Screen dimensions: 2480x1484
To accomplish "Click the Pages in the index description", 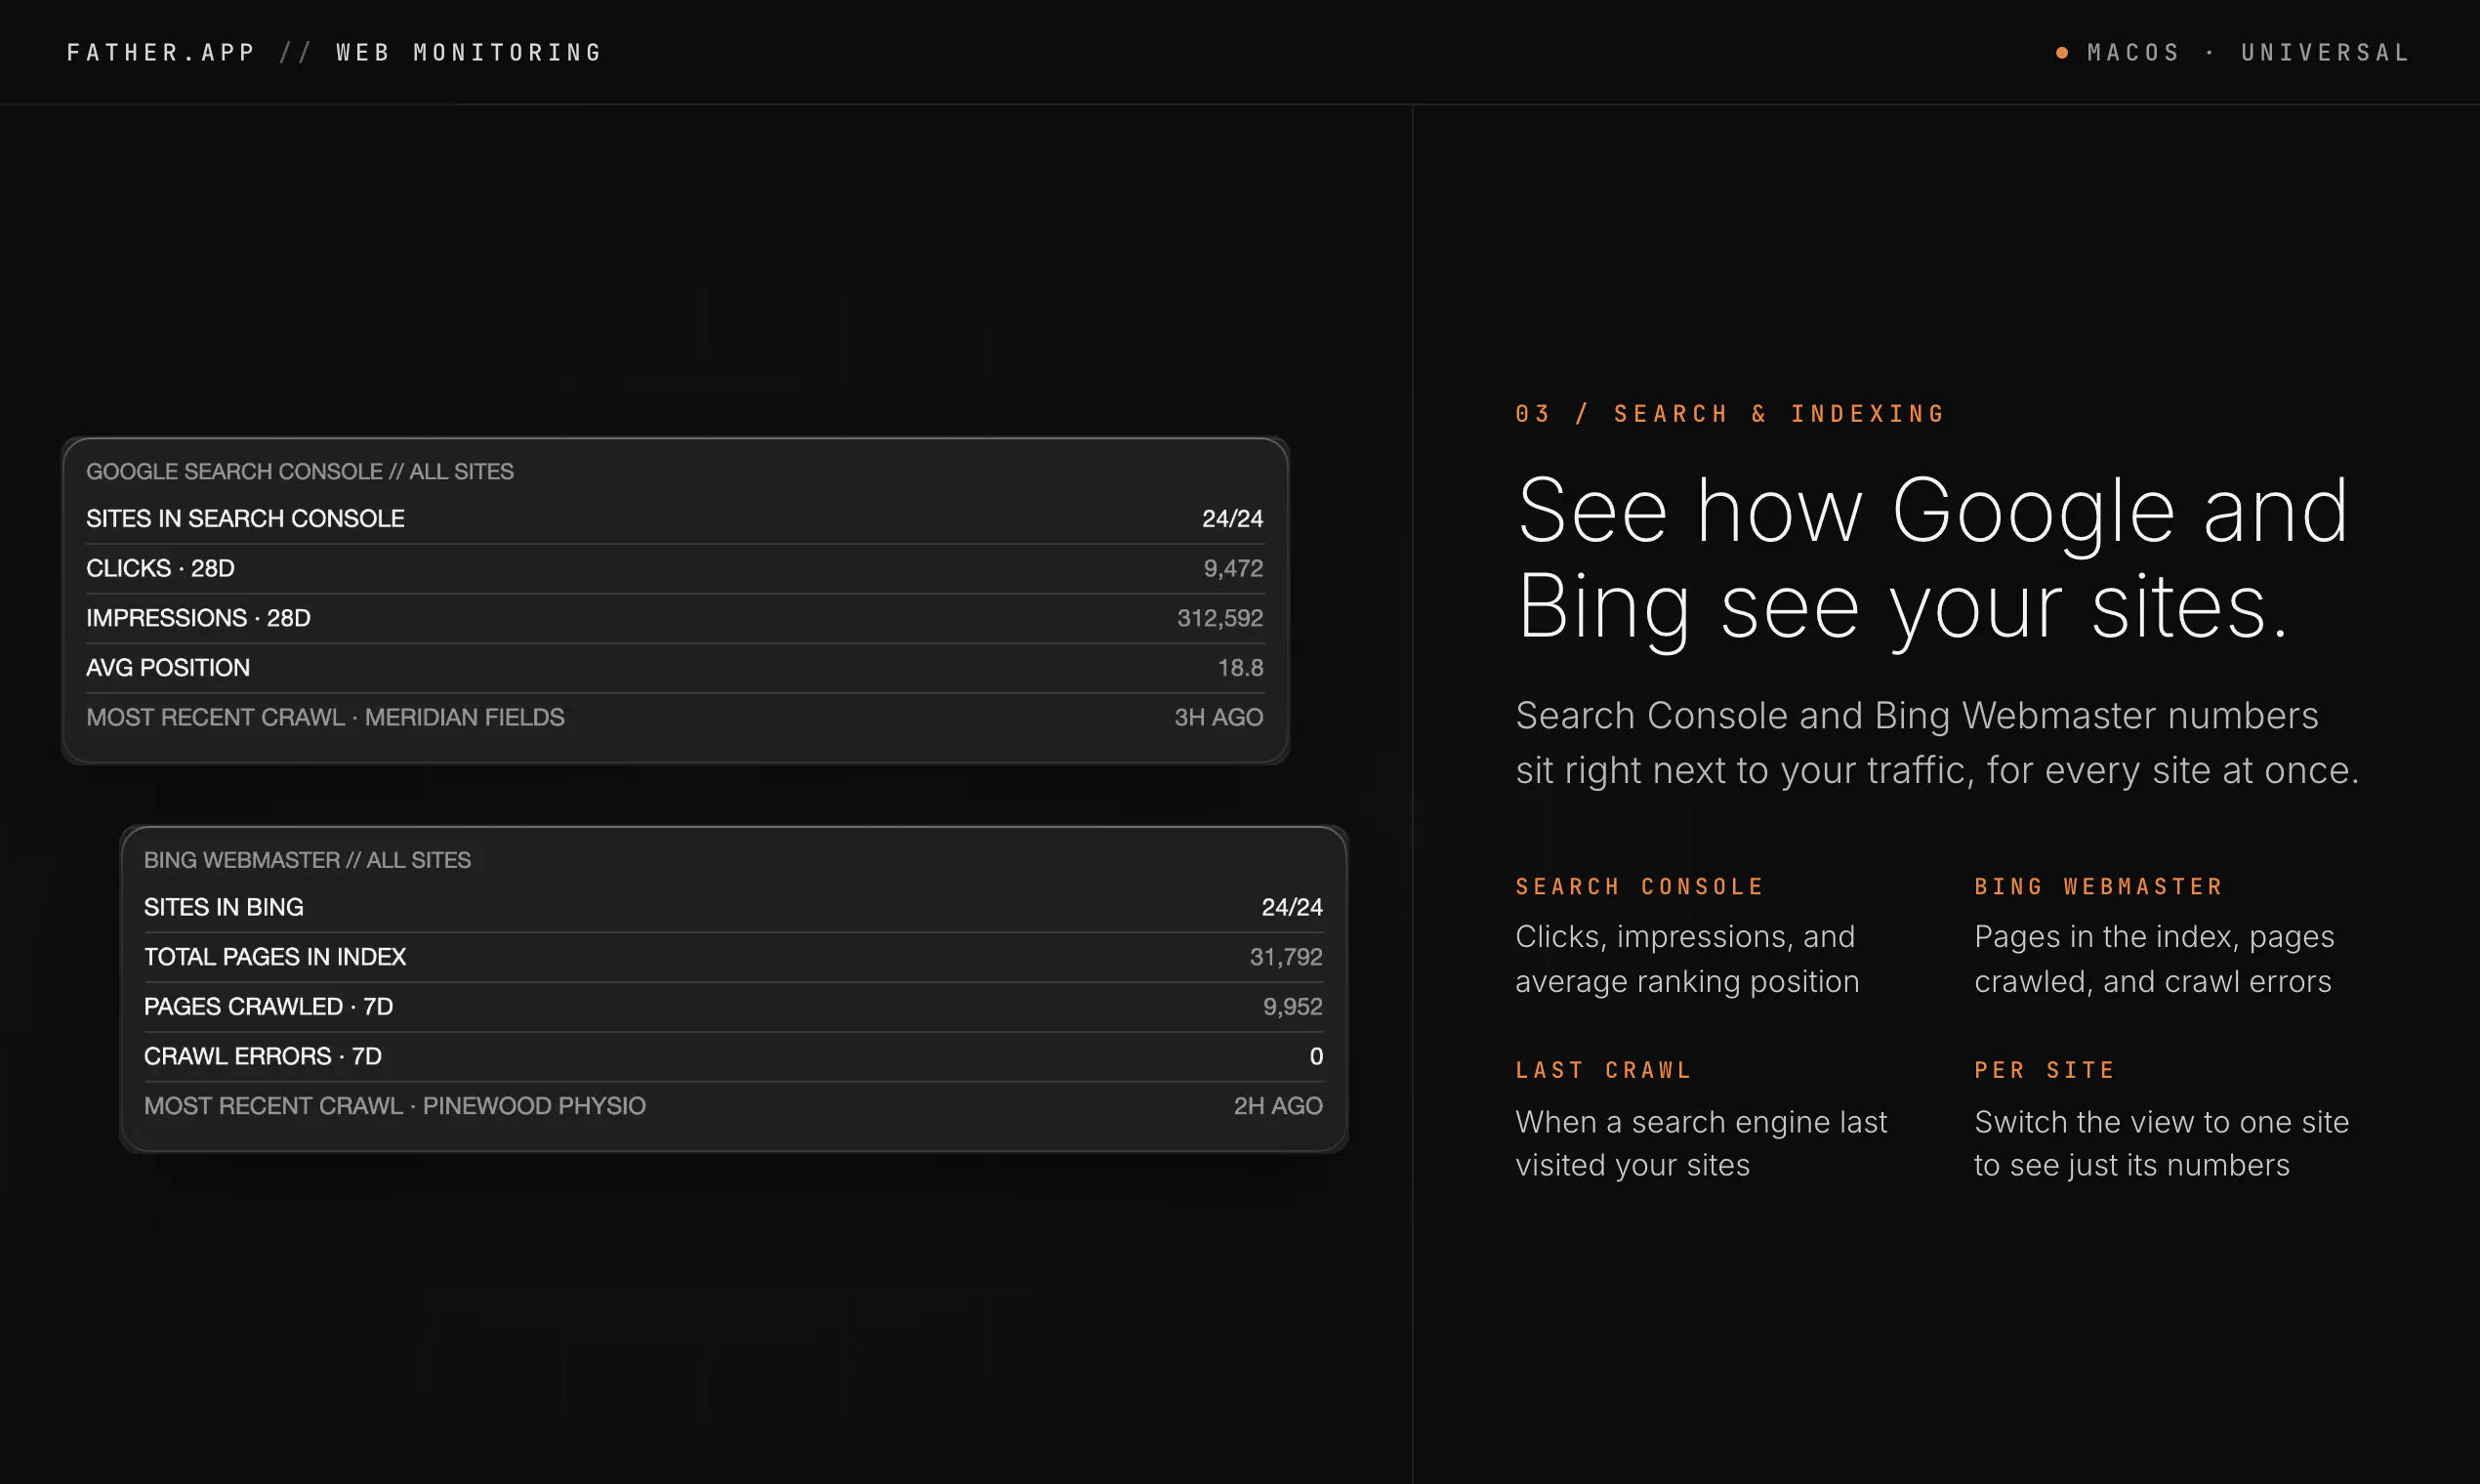I will coord(2154,959).
